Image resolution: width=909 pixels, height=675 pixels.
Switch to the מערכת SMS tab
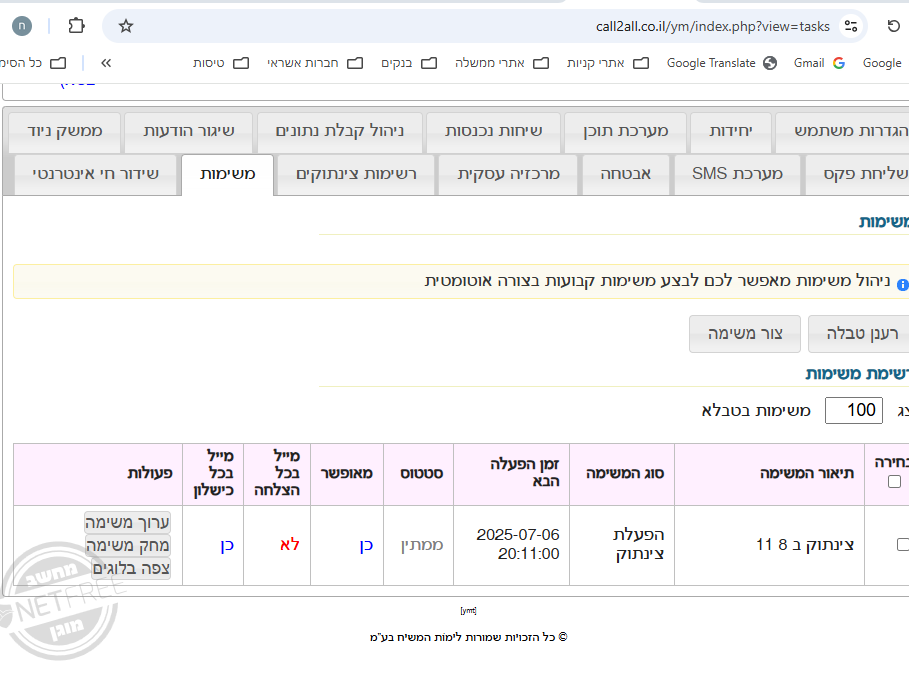point(737,175)
